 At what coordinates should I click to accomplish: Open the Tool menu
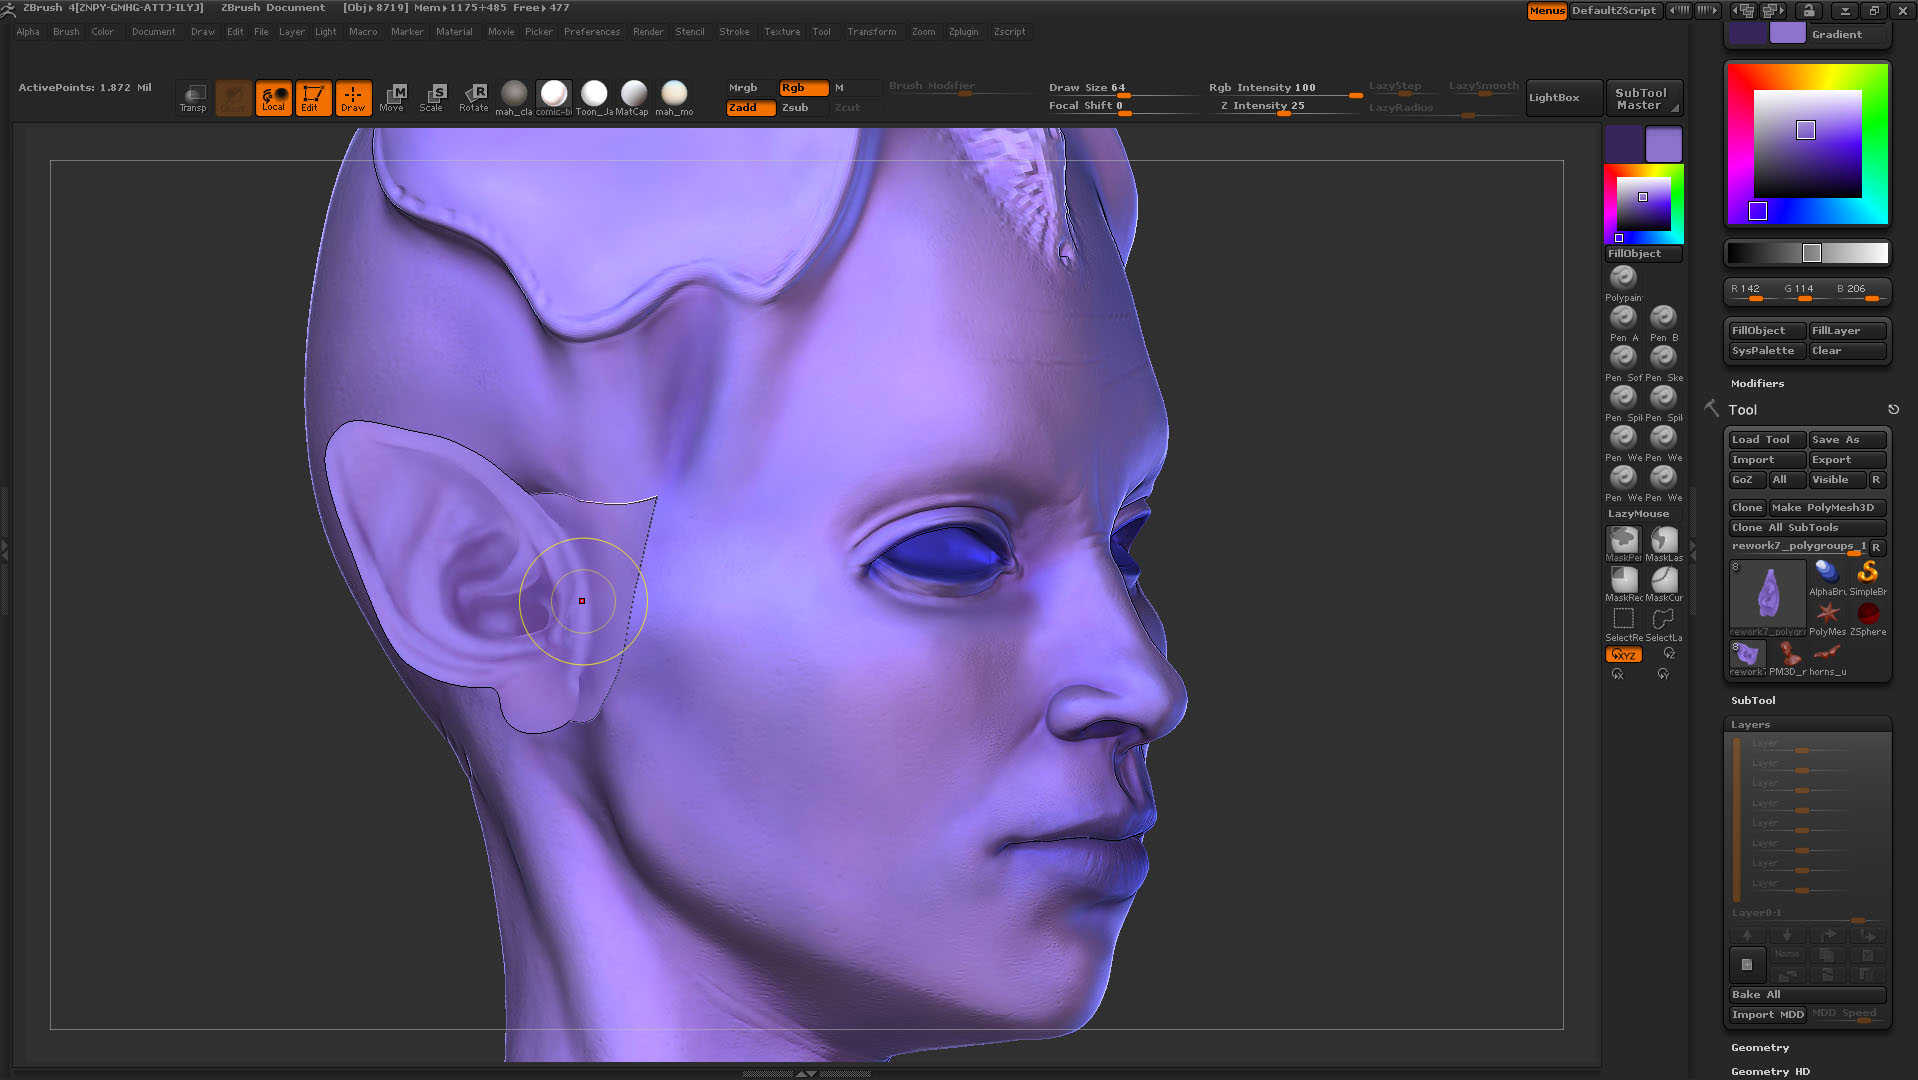pyautogui.click(x=822, y=31)
